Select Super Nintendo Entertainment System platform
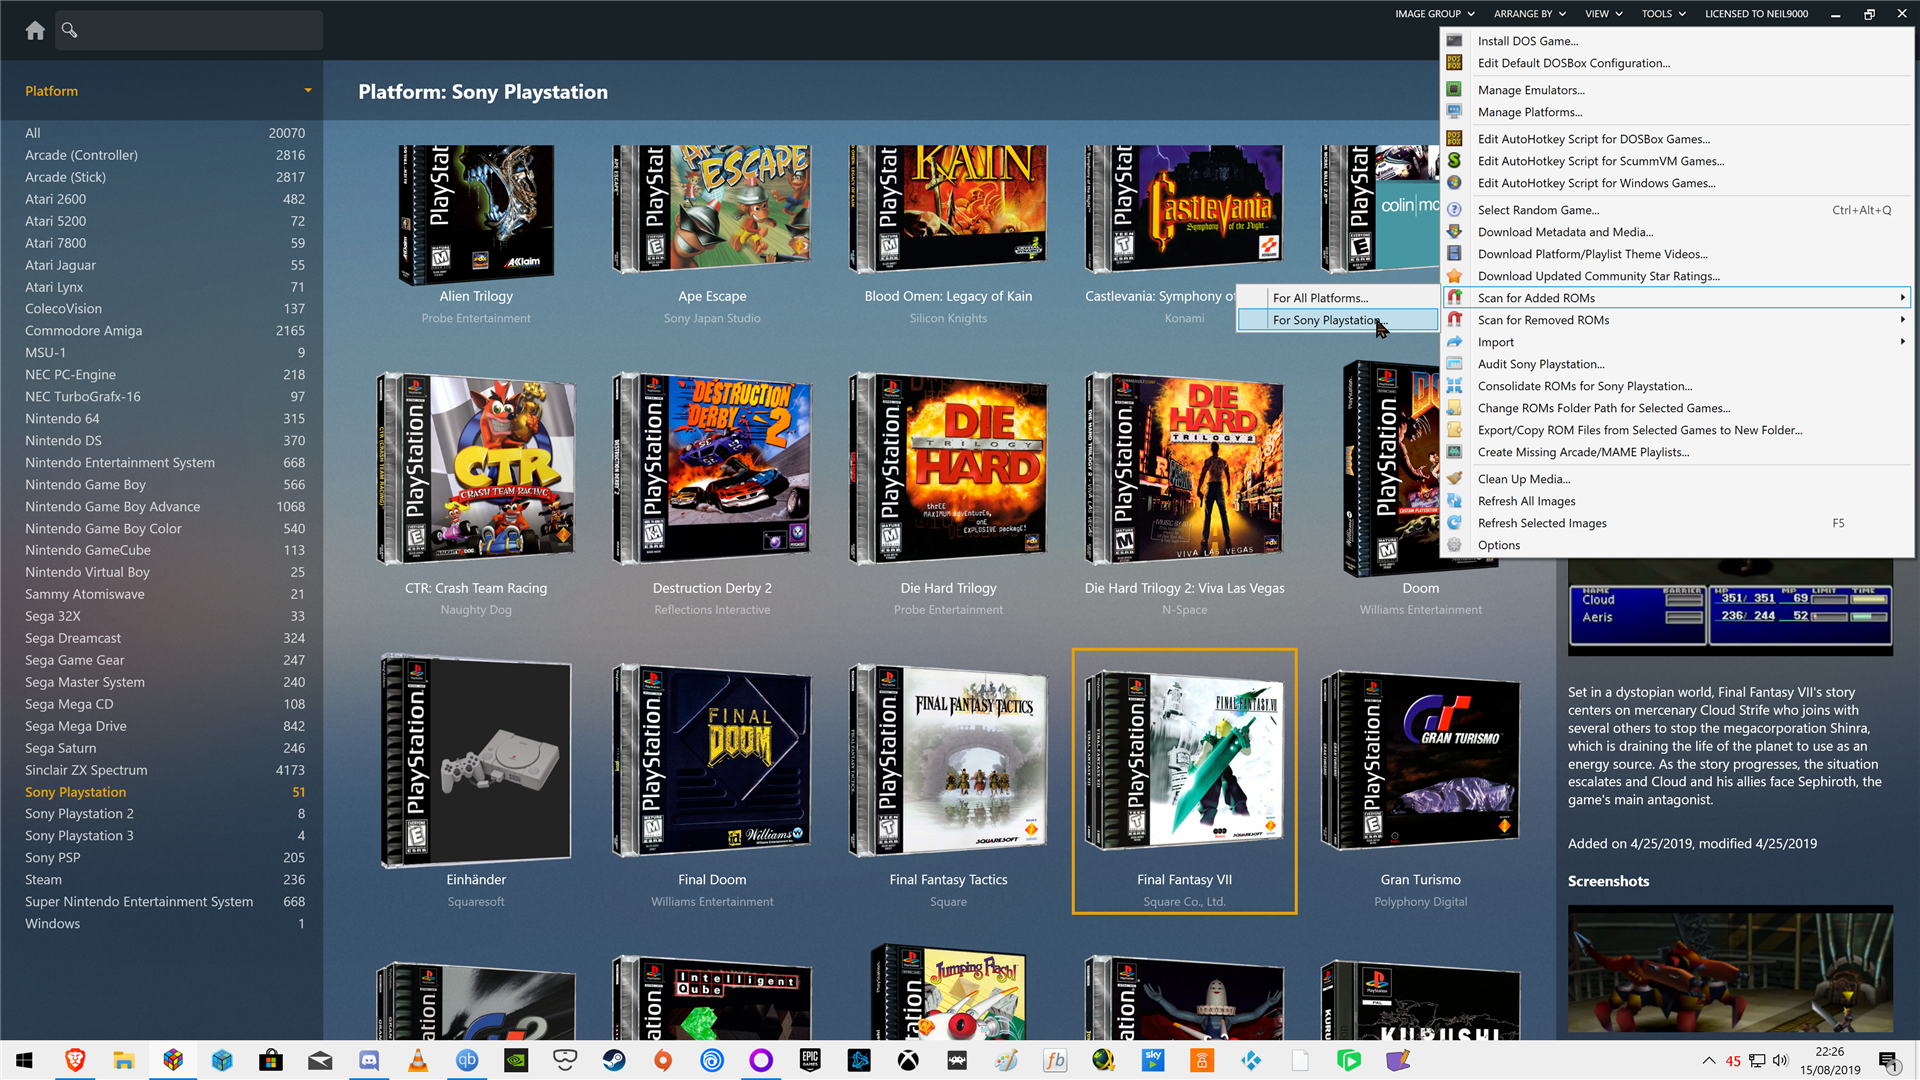This screenshot has width=1920, height=1080. click(x=165, y=901)
